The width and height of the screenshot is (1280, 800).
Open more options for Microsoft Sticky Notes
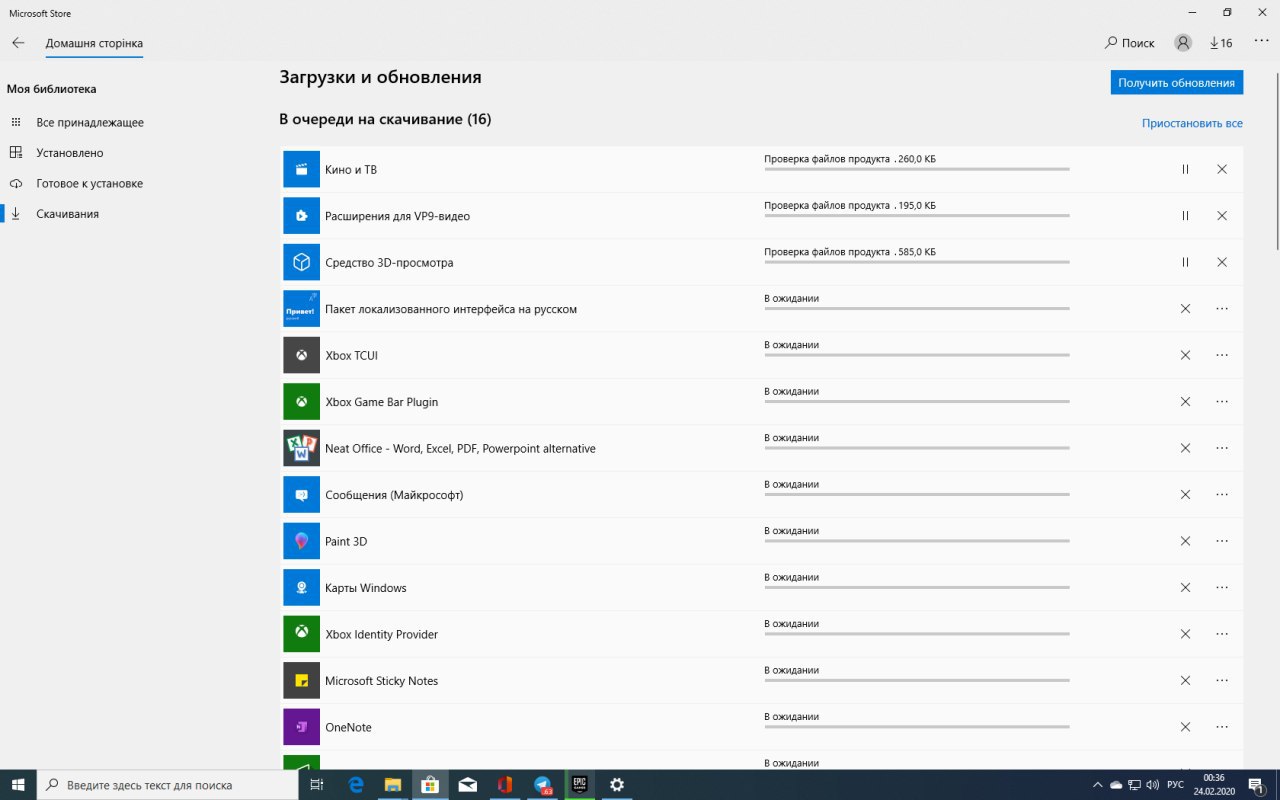coord(1222,681)
